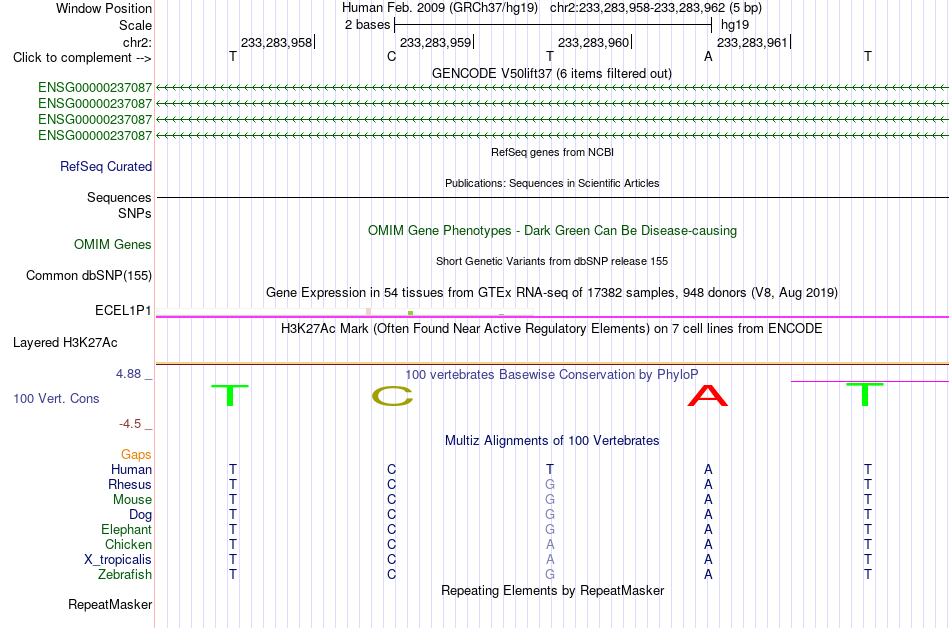Image resolution: width=950 pixels, height=628 pixels.
Task: Click 'RefSeq genes from NCBI' track title
Action: [552, 152]
